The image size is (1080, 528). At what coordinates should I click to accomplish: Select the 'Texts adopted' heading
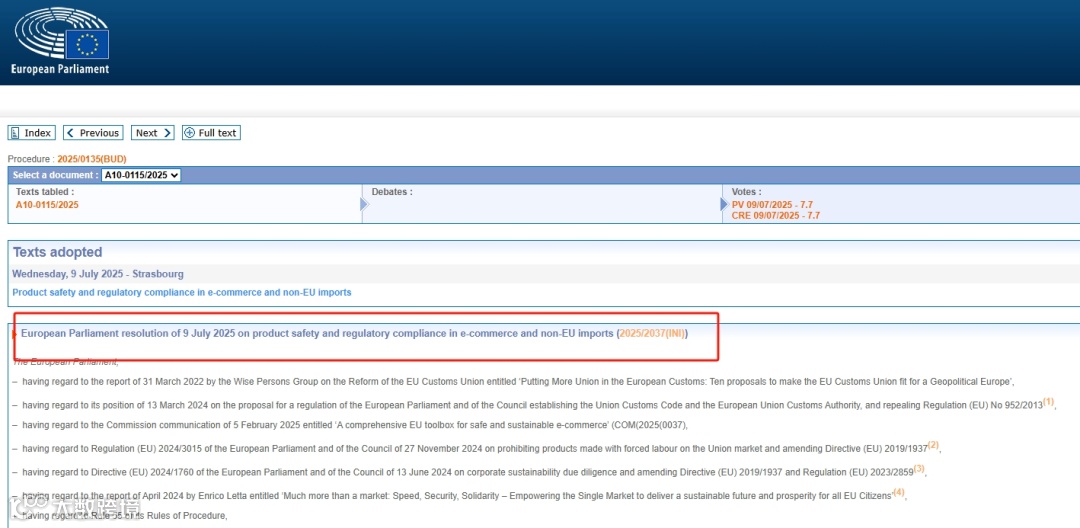[x=57, y=252]
